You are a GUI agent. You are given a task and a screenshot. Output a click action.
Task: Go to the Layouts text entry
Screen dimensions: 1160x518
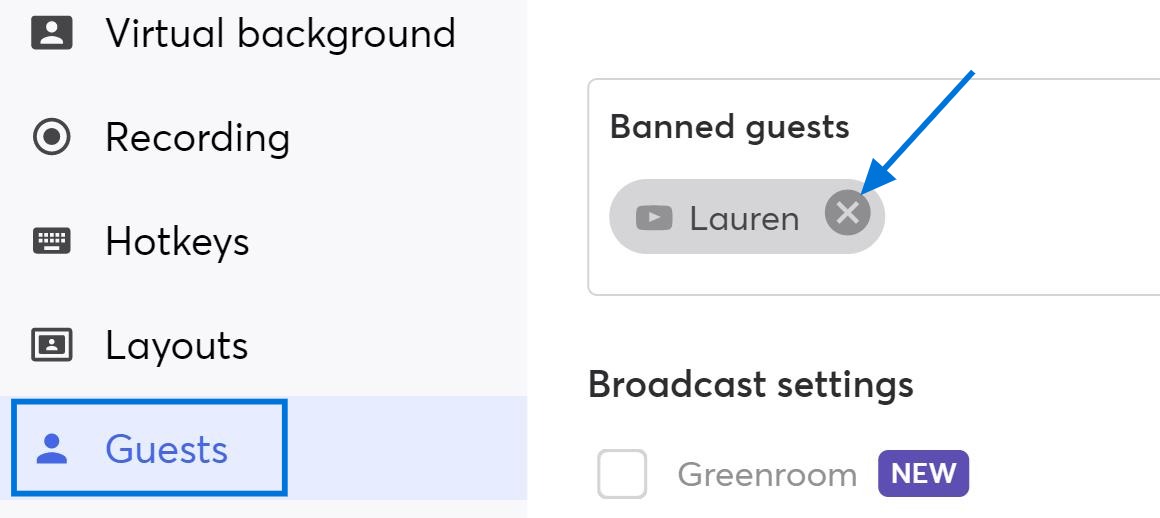click(x=177, y=346)
